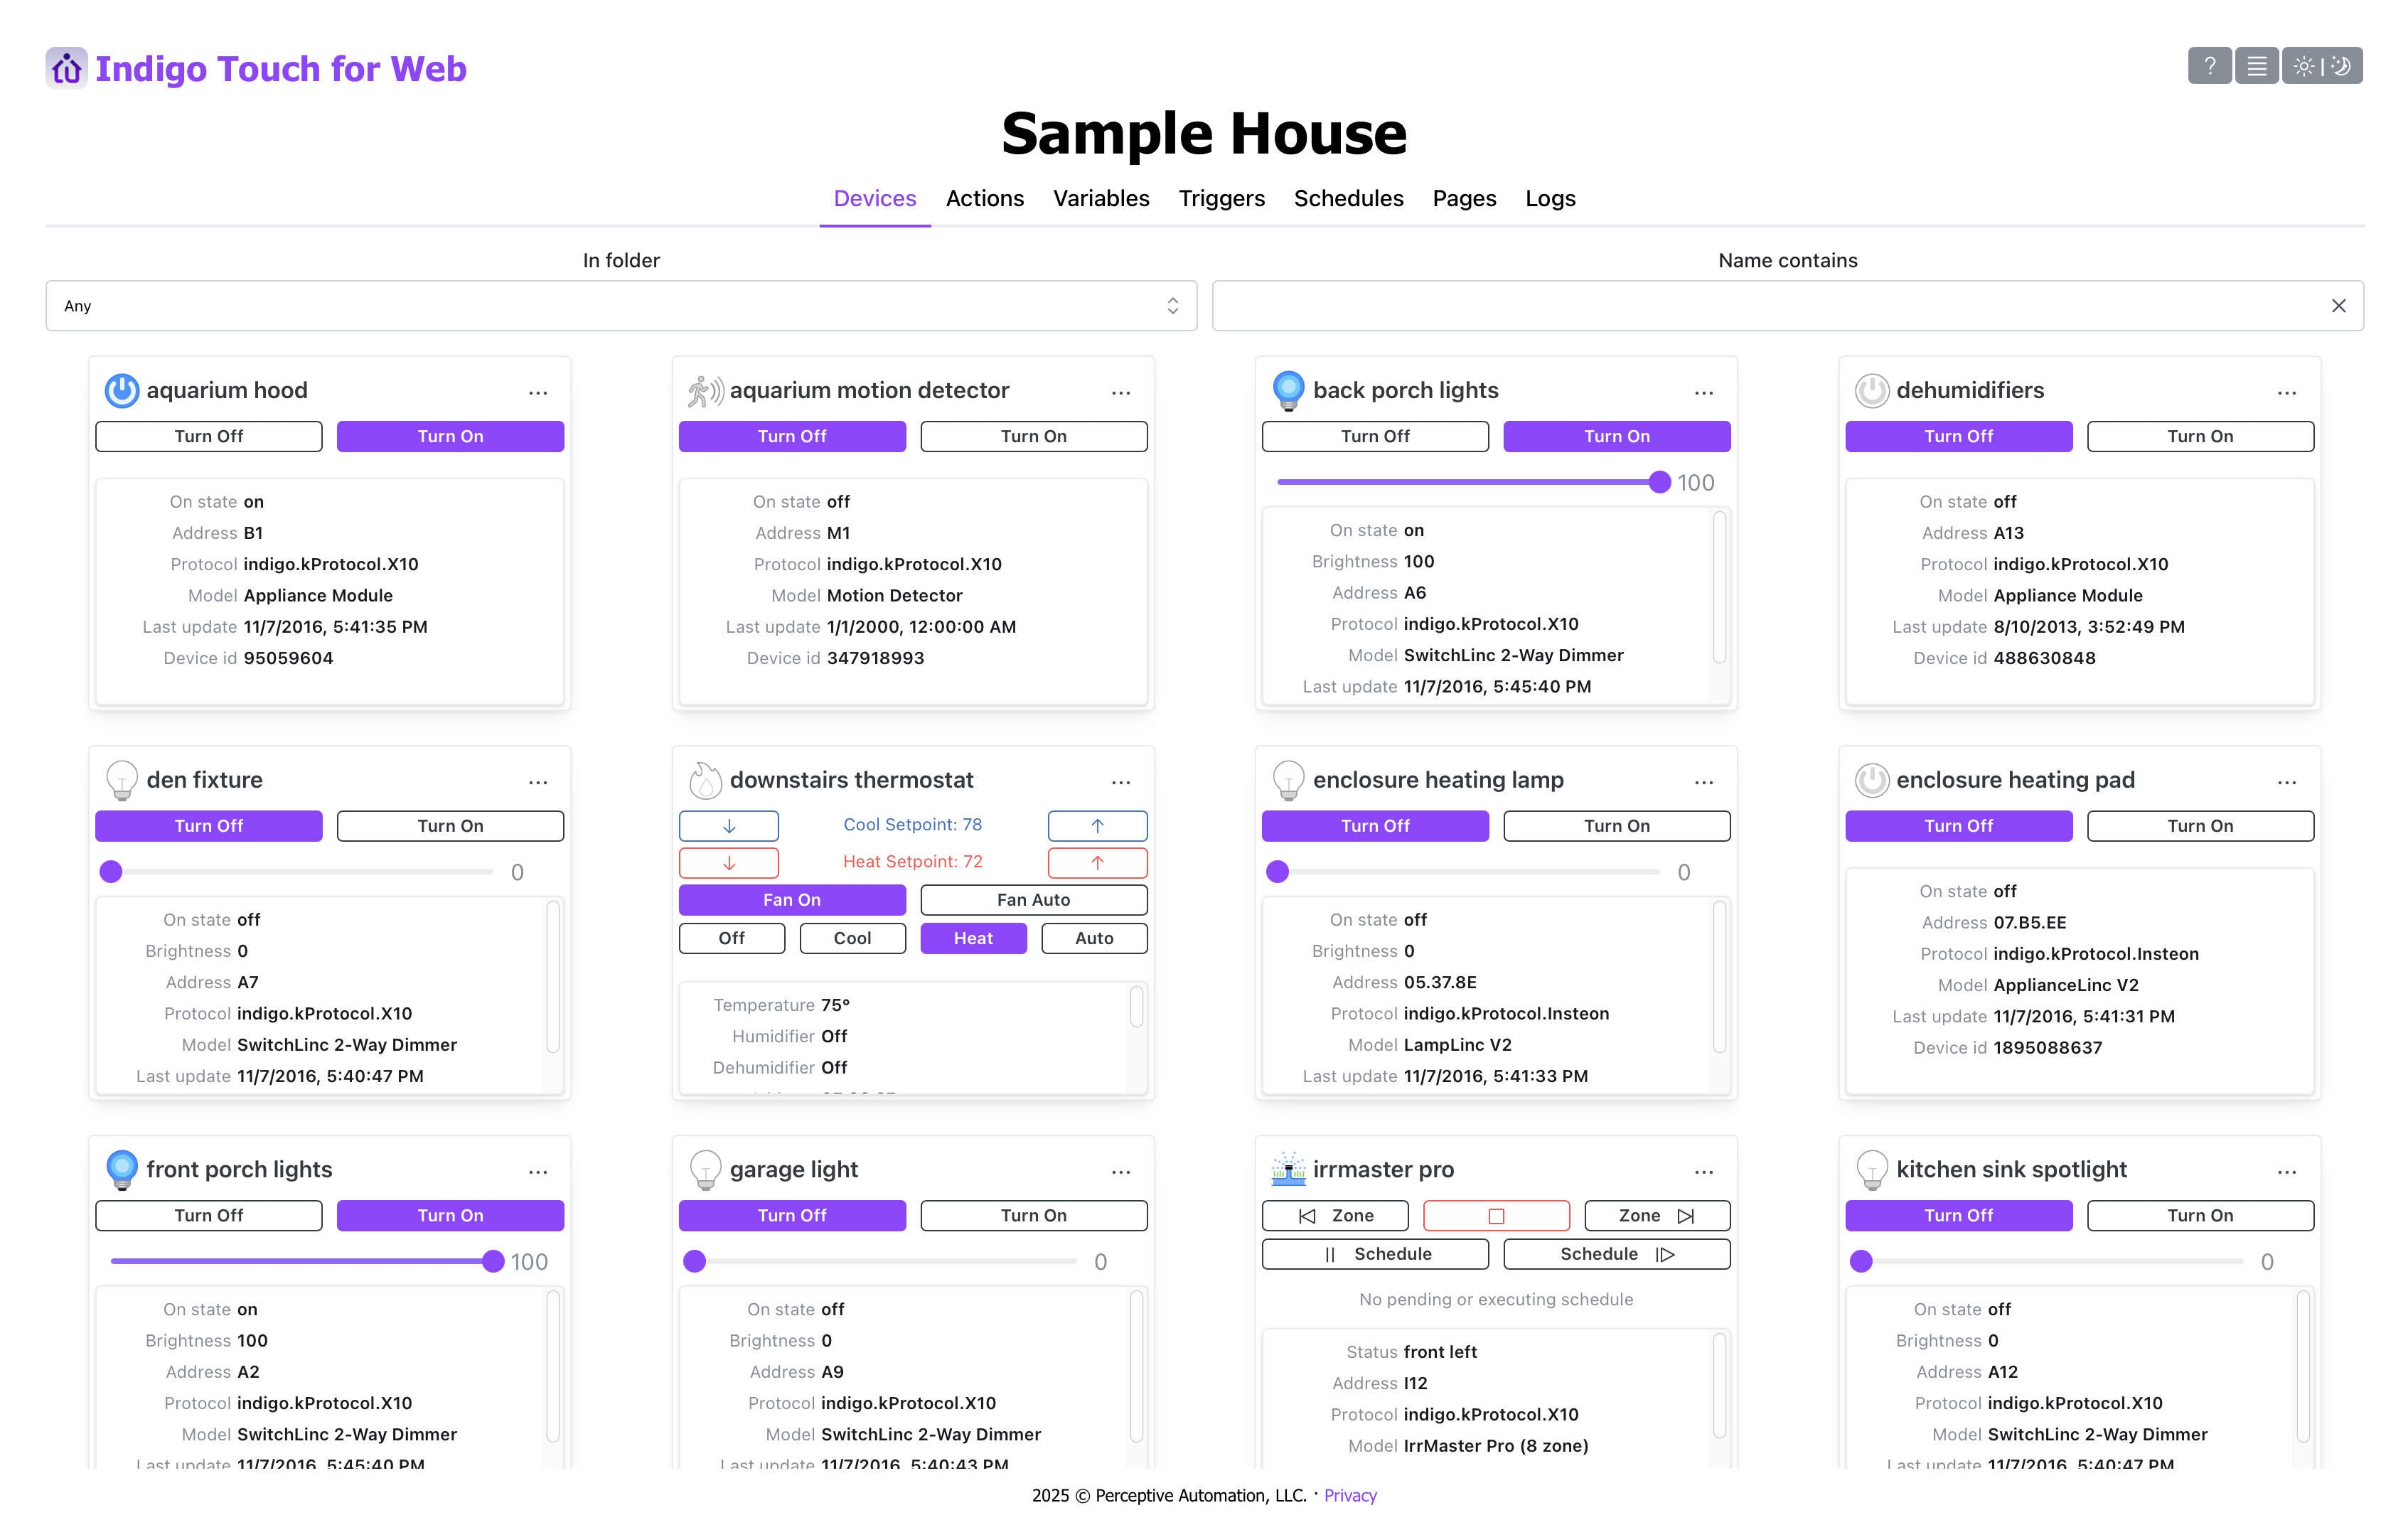Click the enclosure heating pad power icon
The image size is (2408, 1520).
(1872, 780)
